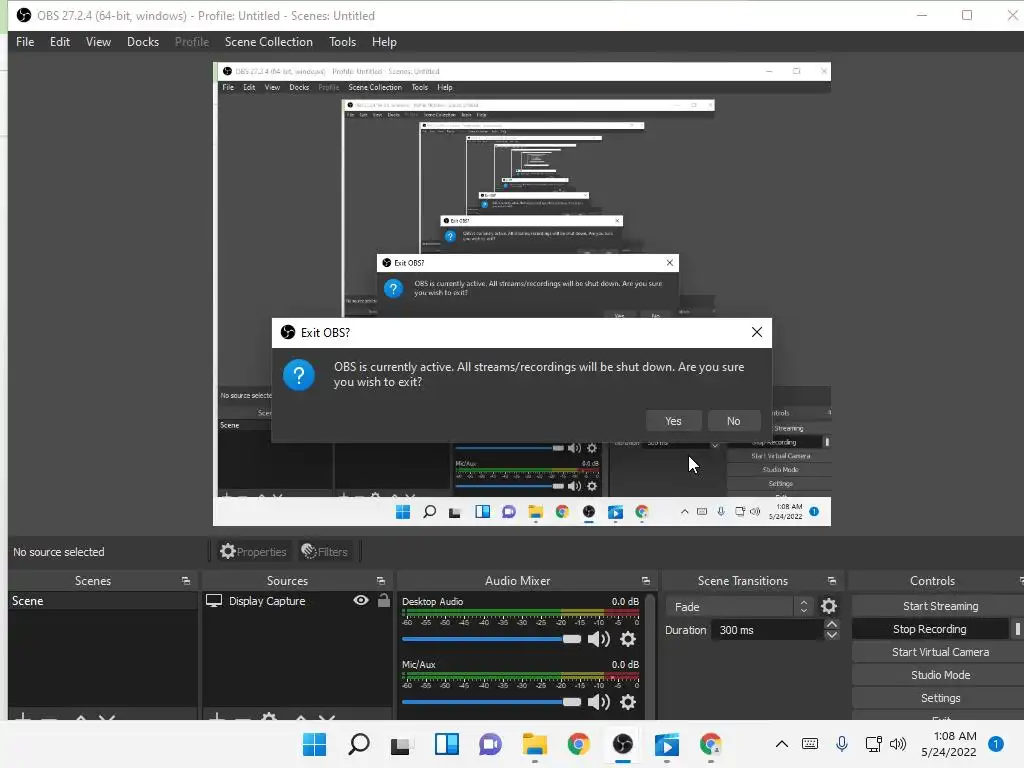Open the Scene Collection menu
This screenshot has width=1024, height=768.
click(x=268, y=42)
